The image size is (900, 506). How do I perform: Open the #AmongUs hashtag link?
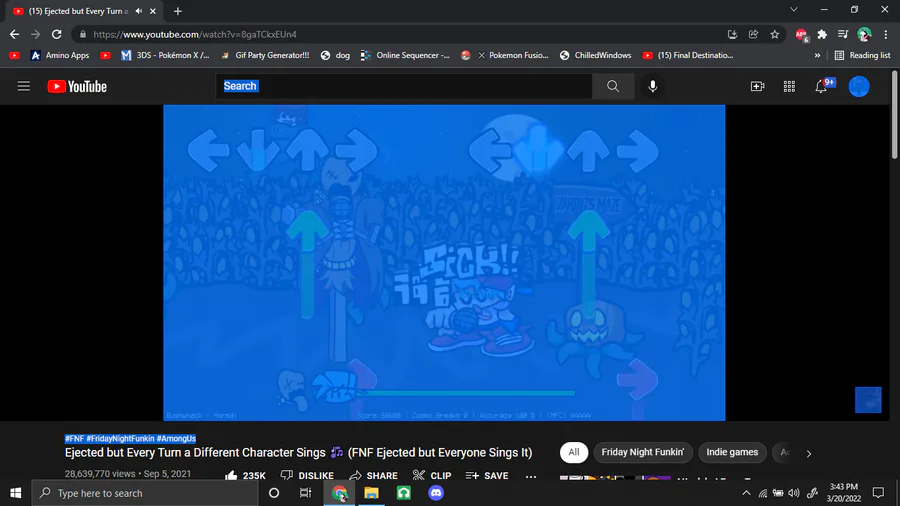point(176,438)
